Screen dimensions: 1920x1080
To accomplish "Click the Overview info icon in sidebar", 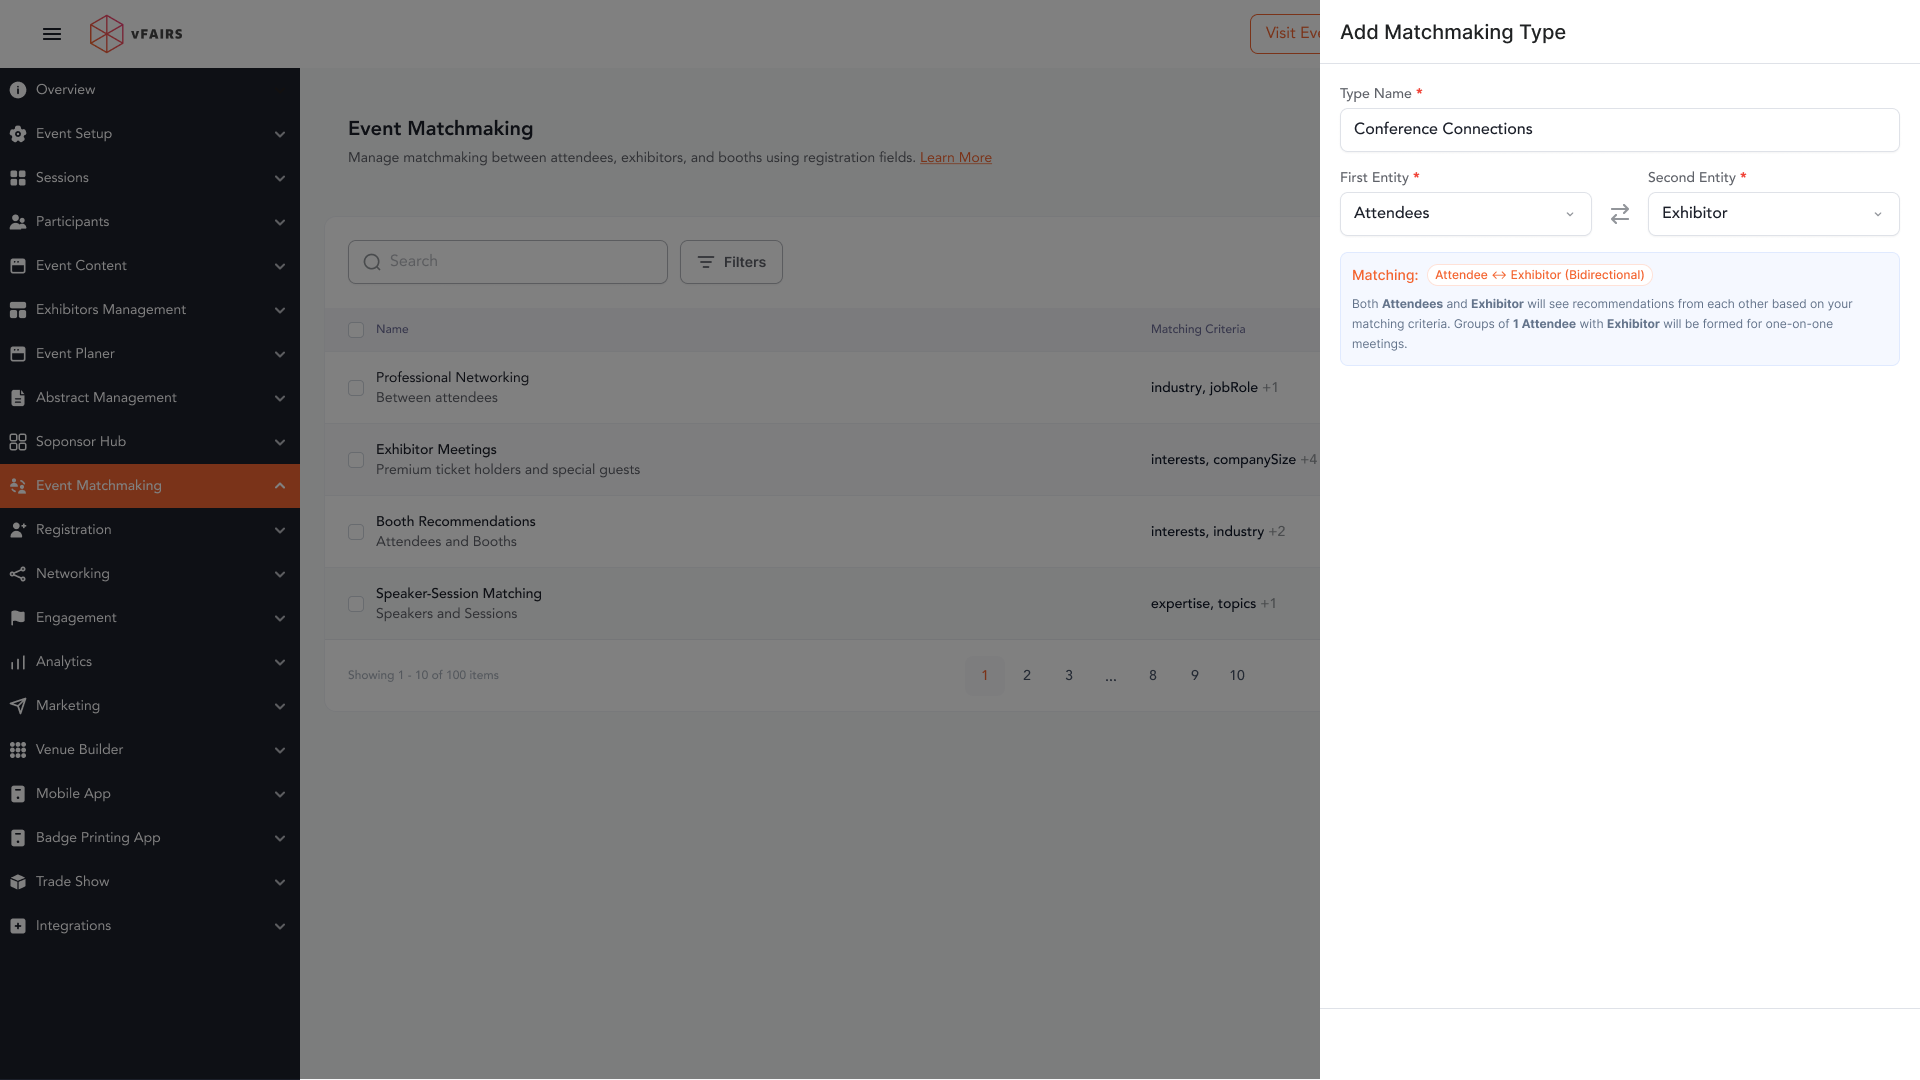I will click(x=18, y=90).
